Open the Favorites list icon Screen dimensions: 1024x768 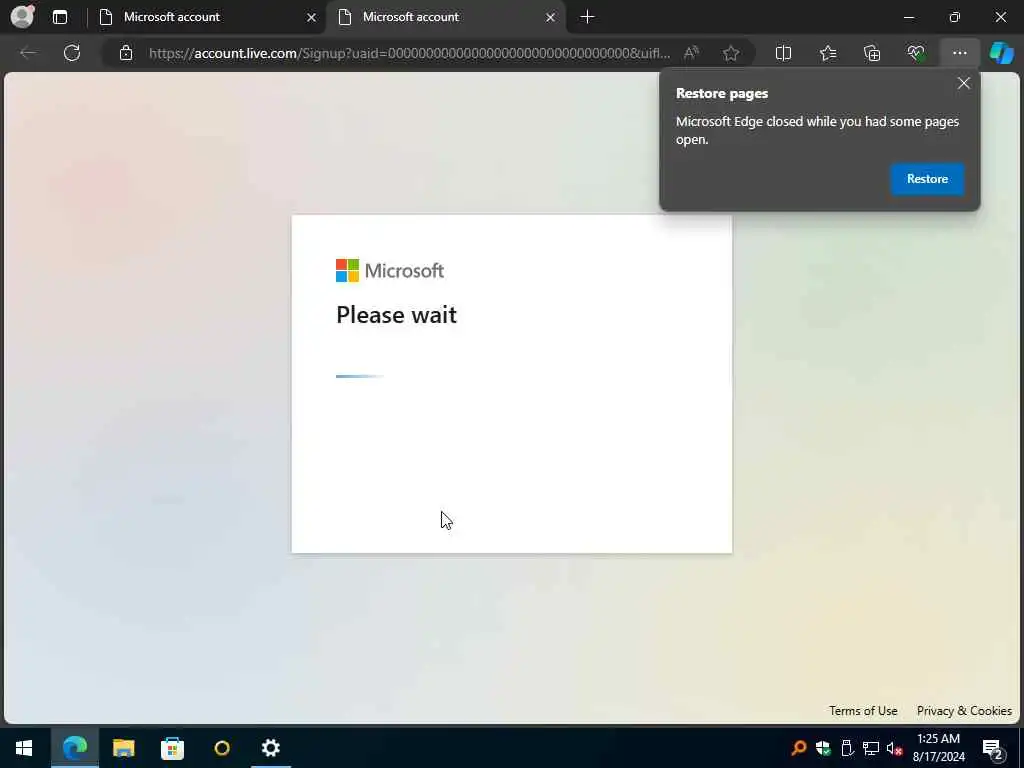point(827,53)
